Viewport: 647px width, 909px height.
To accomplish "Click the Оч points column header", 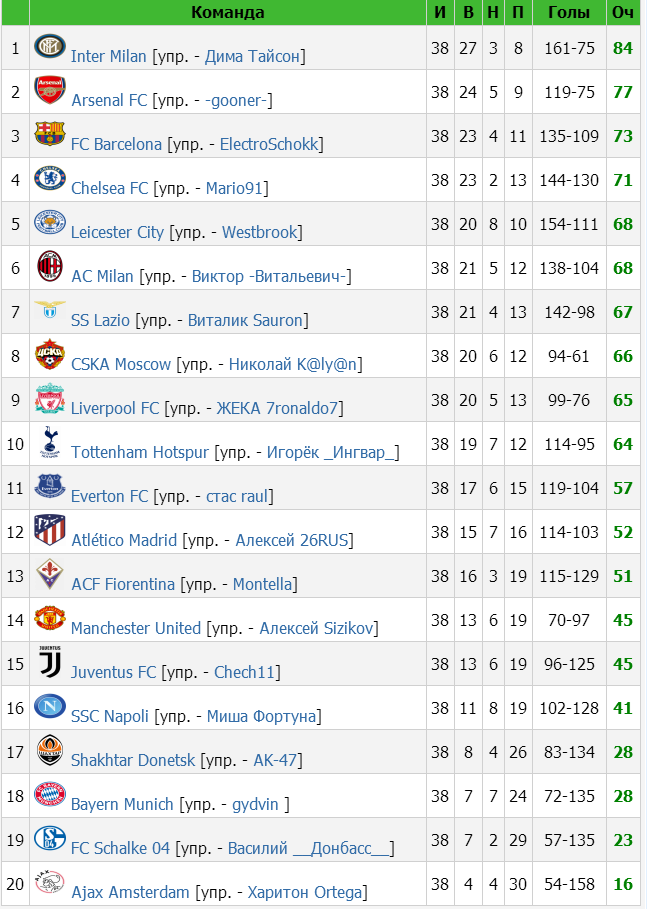I will [x=623, y=12].
